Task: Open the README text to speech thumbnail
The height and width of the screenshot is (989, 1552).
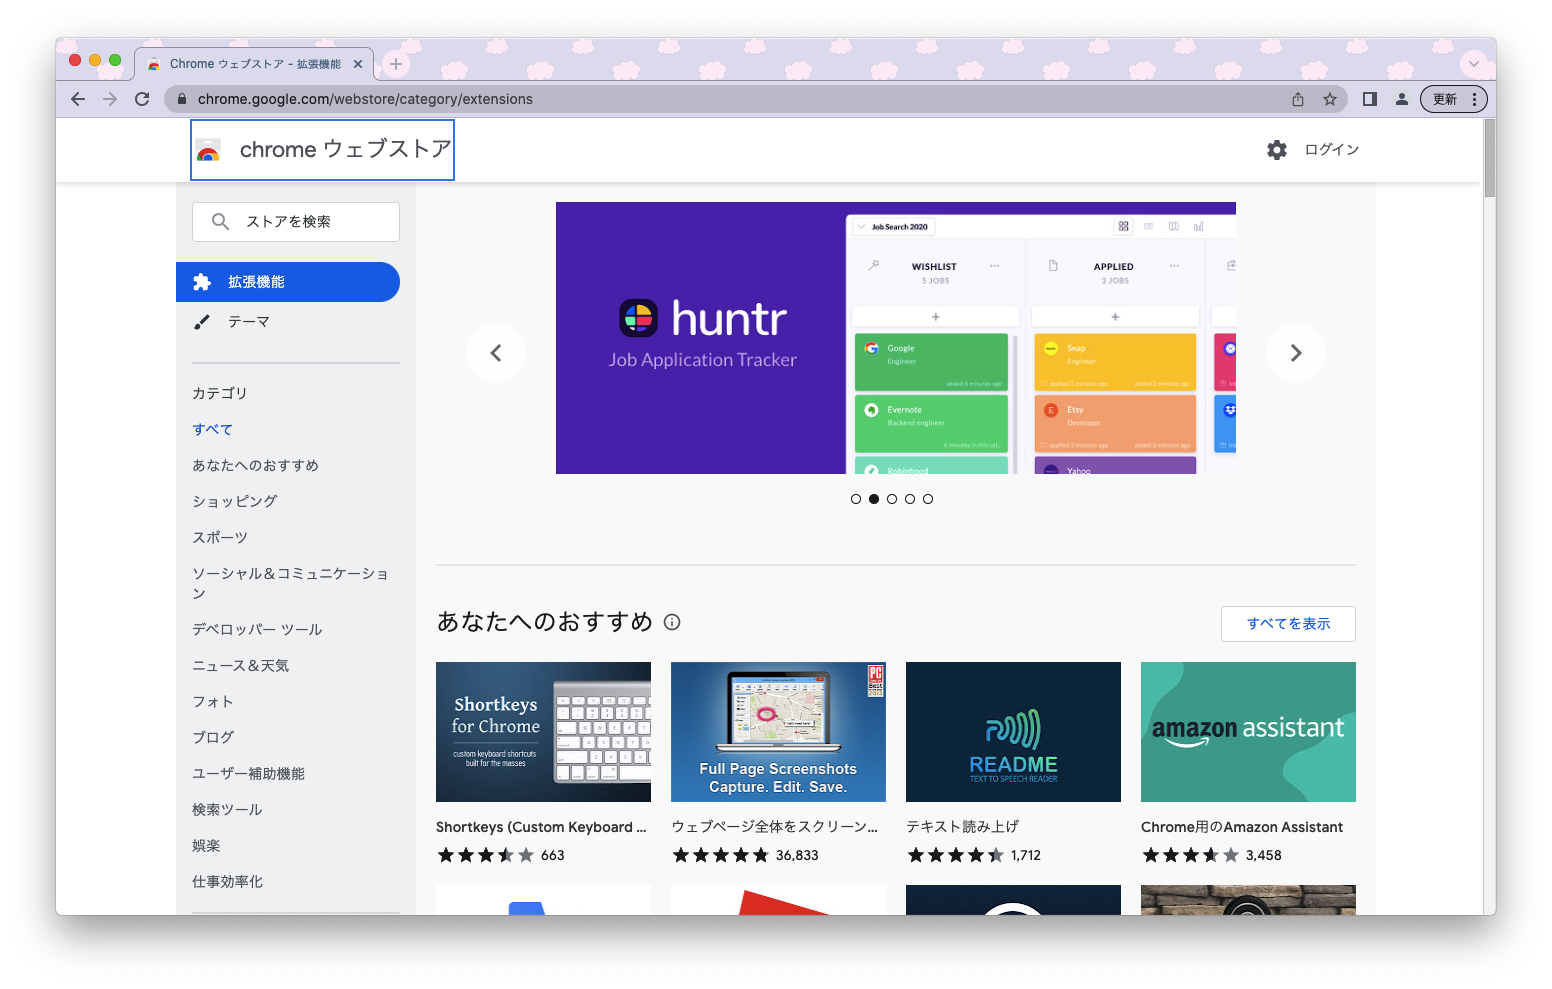Action: coord(1013,732)
